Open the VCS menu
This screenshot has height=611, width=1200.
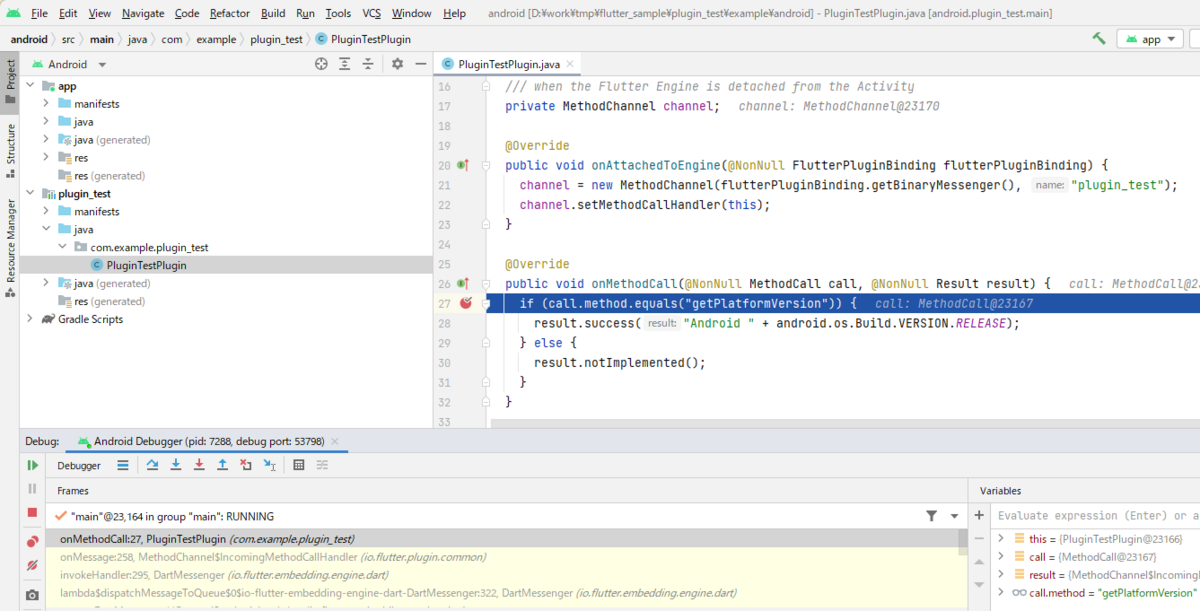[x=371, y=13]
